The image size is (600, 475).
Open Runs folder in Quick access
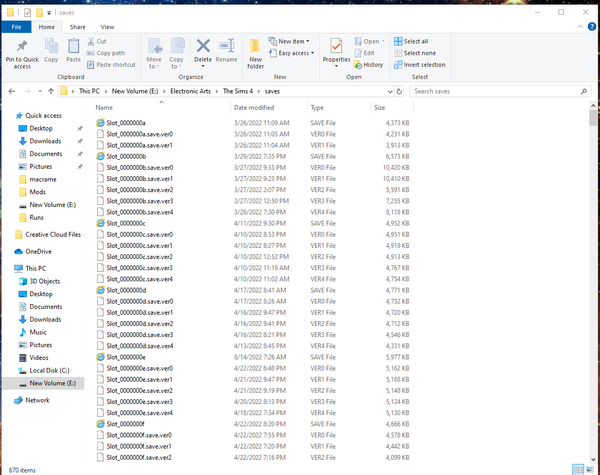(x=36, y=217)
